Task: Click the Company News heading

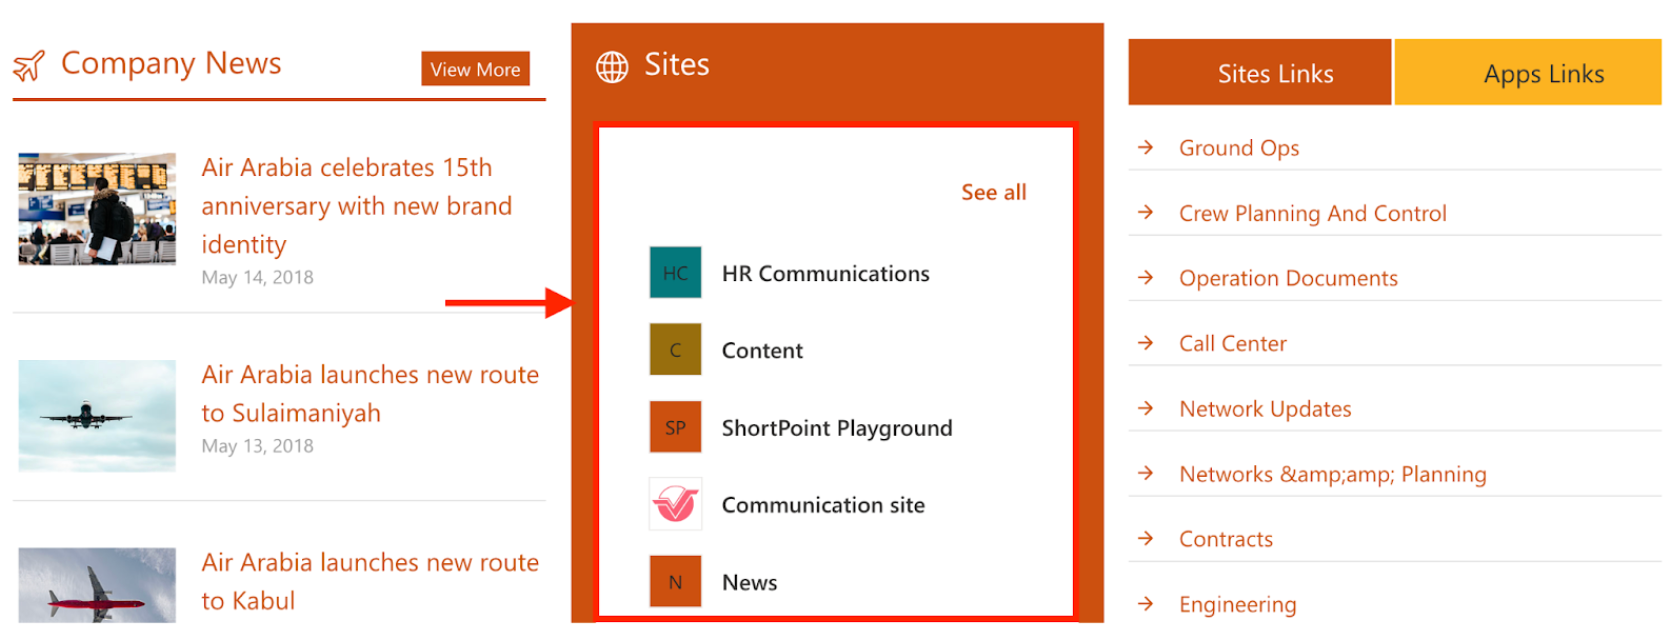Action: (171, 63)
